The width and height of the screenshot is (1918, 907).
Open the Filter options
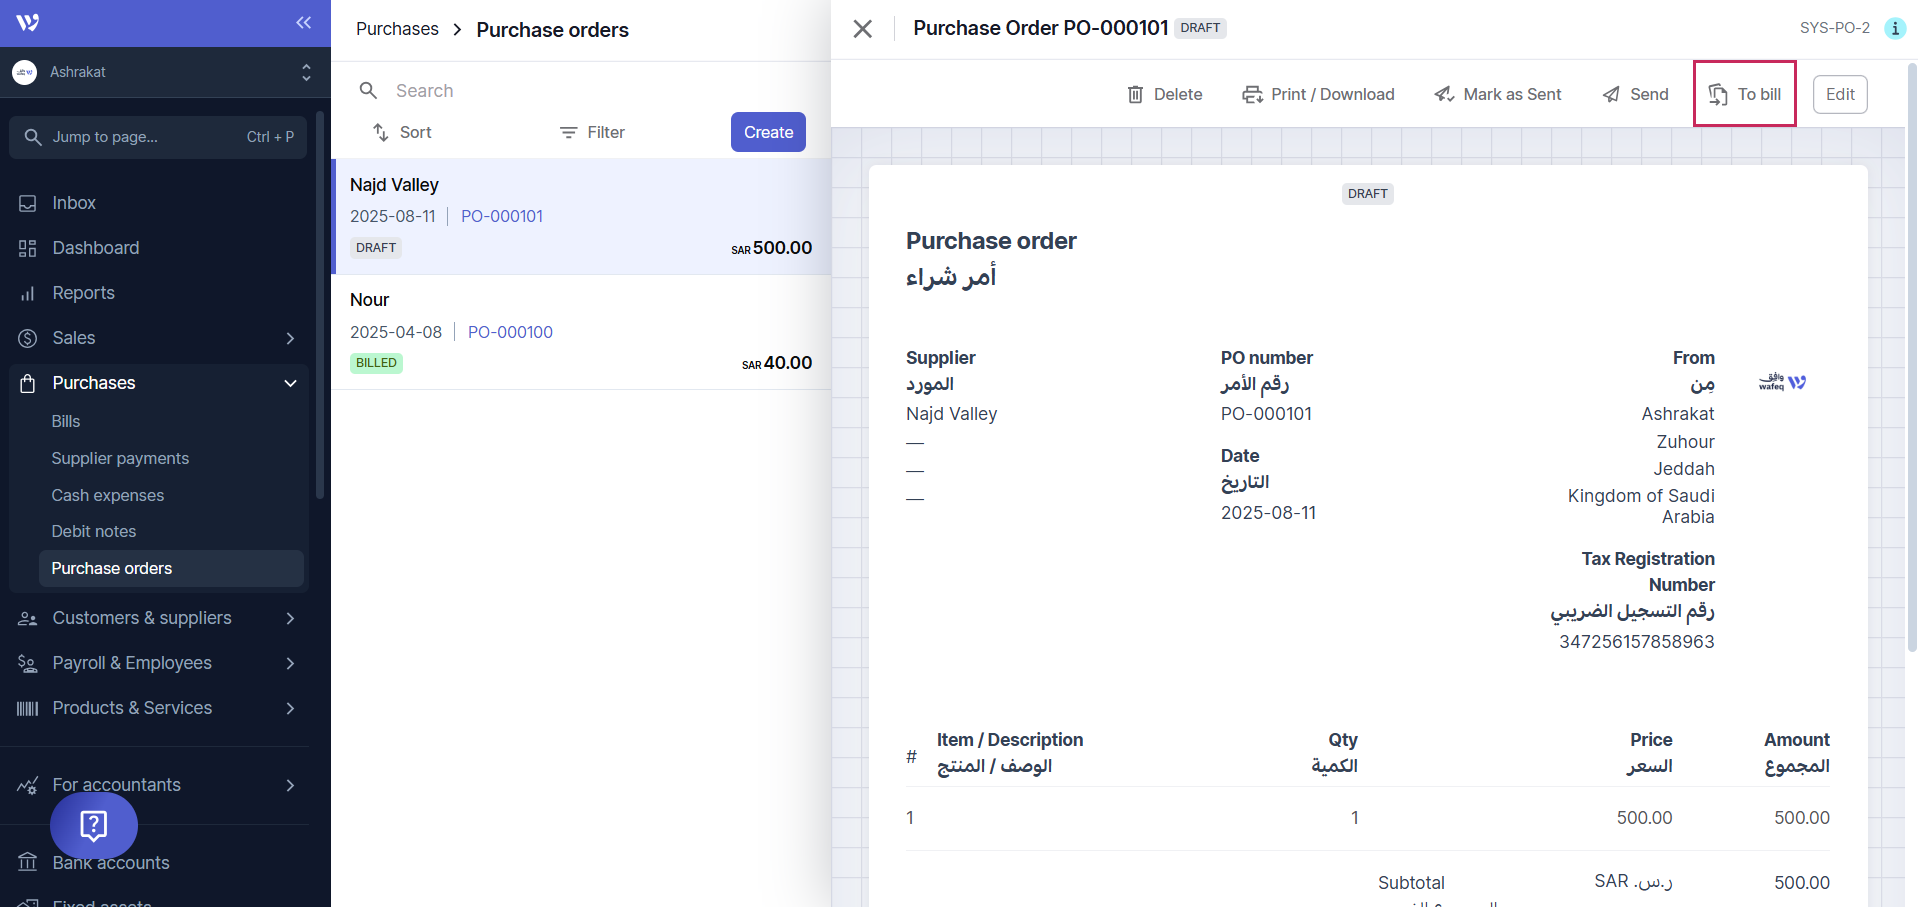pyautogui.click(x=592, y=132)
